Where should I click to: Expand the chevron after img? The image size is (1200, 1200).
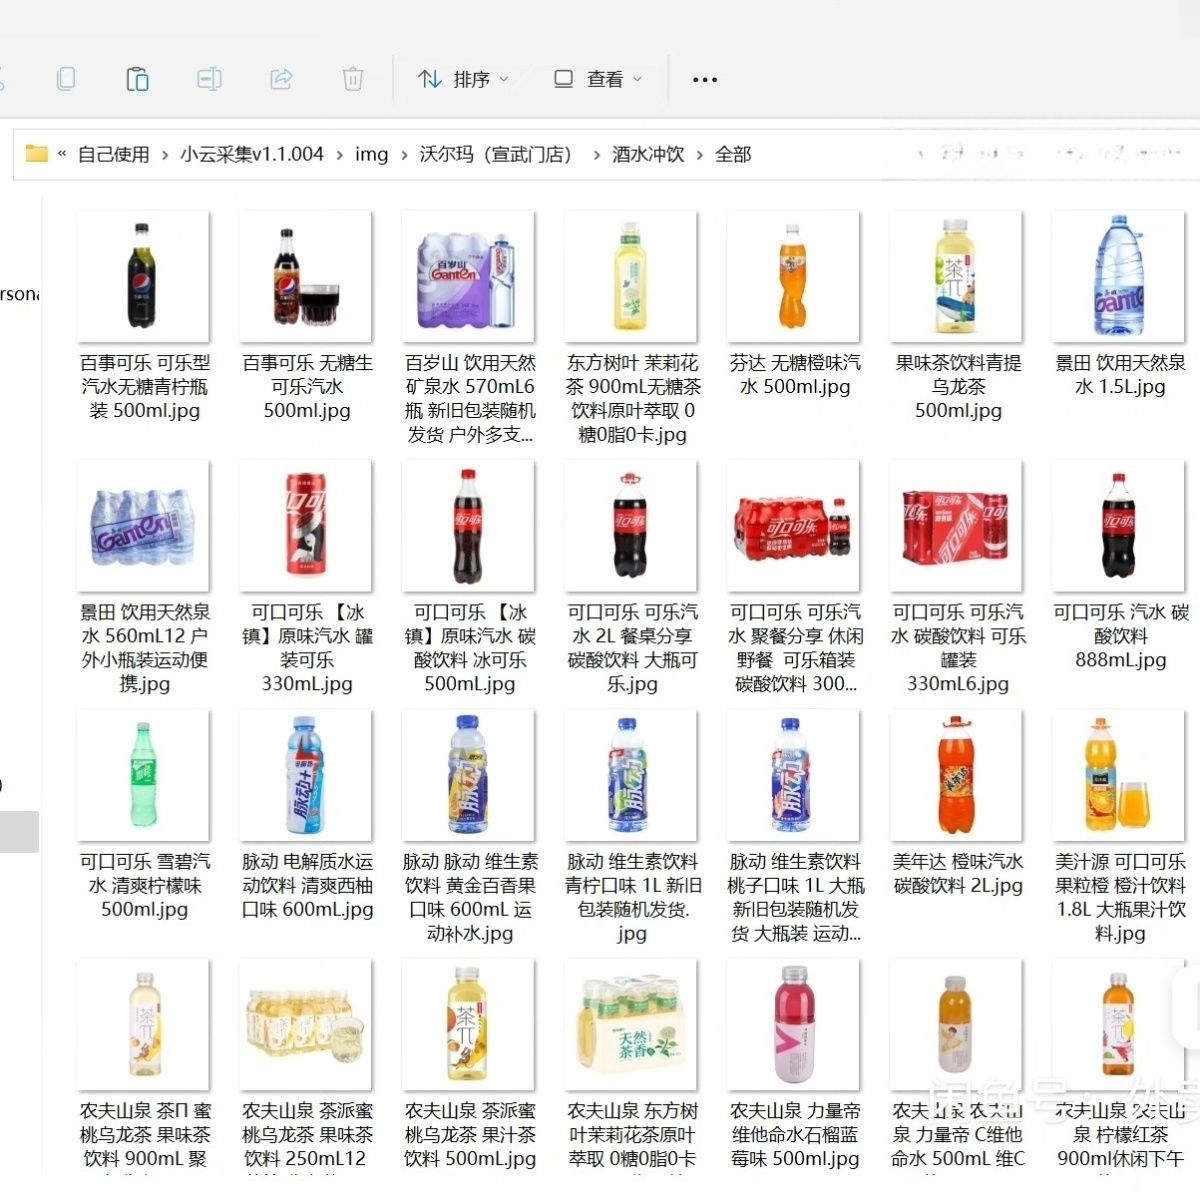tap(404, 155)
